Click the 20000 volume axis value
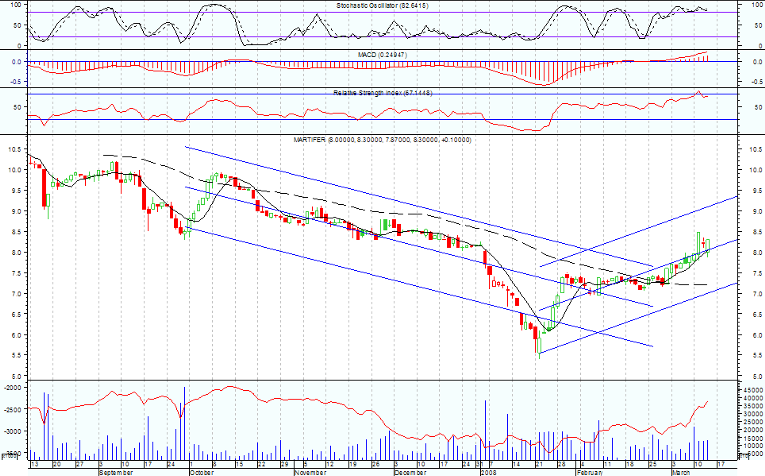The width and height of the screenshot is (765, 476). 753,430
